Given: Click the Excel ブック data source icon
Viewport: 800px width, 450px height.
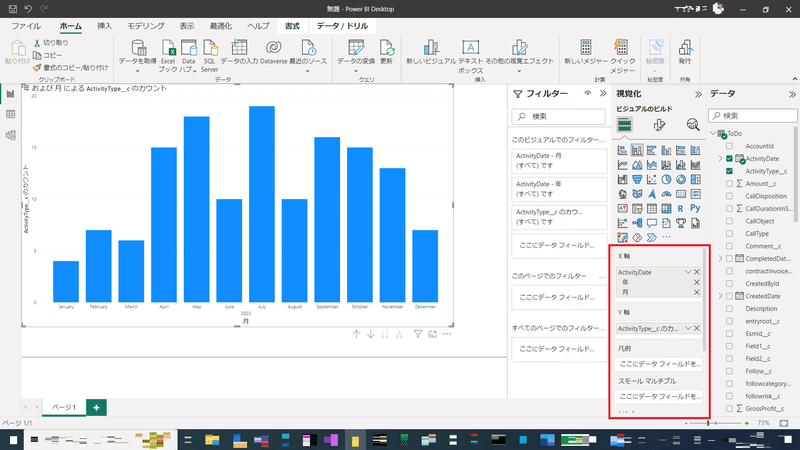Looking at the screenshot, I should 168,56.
